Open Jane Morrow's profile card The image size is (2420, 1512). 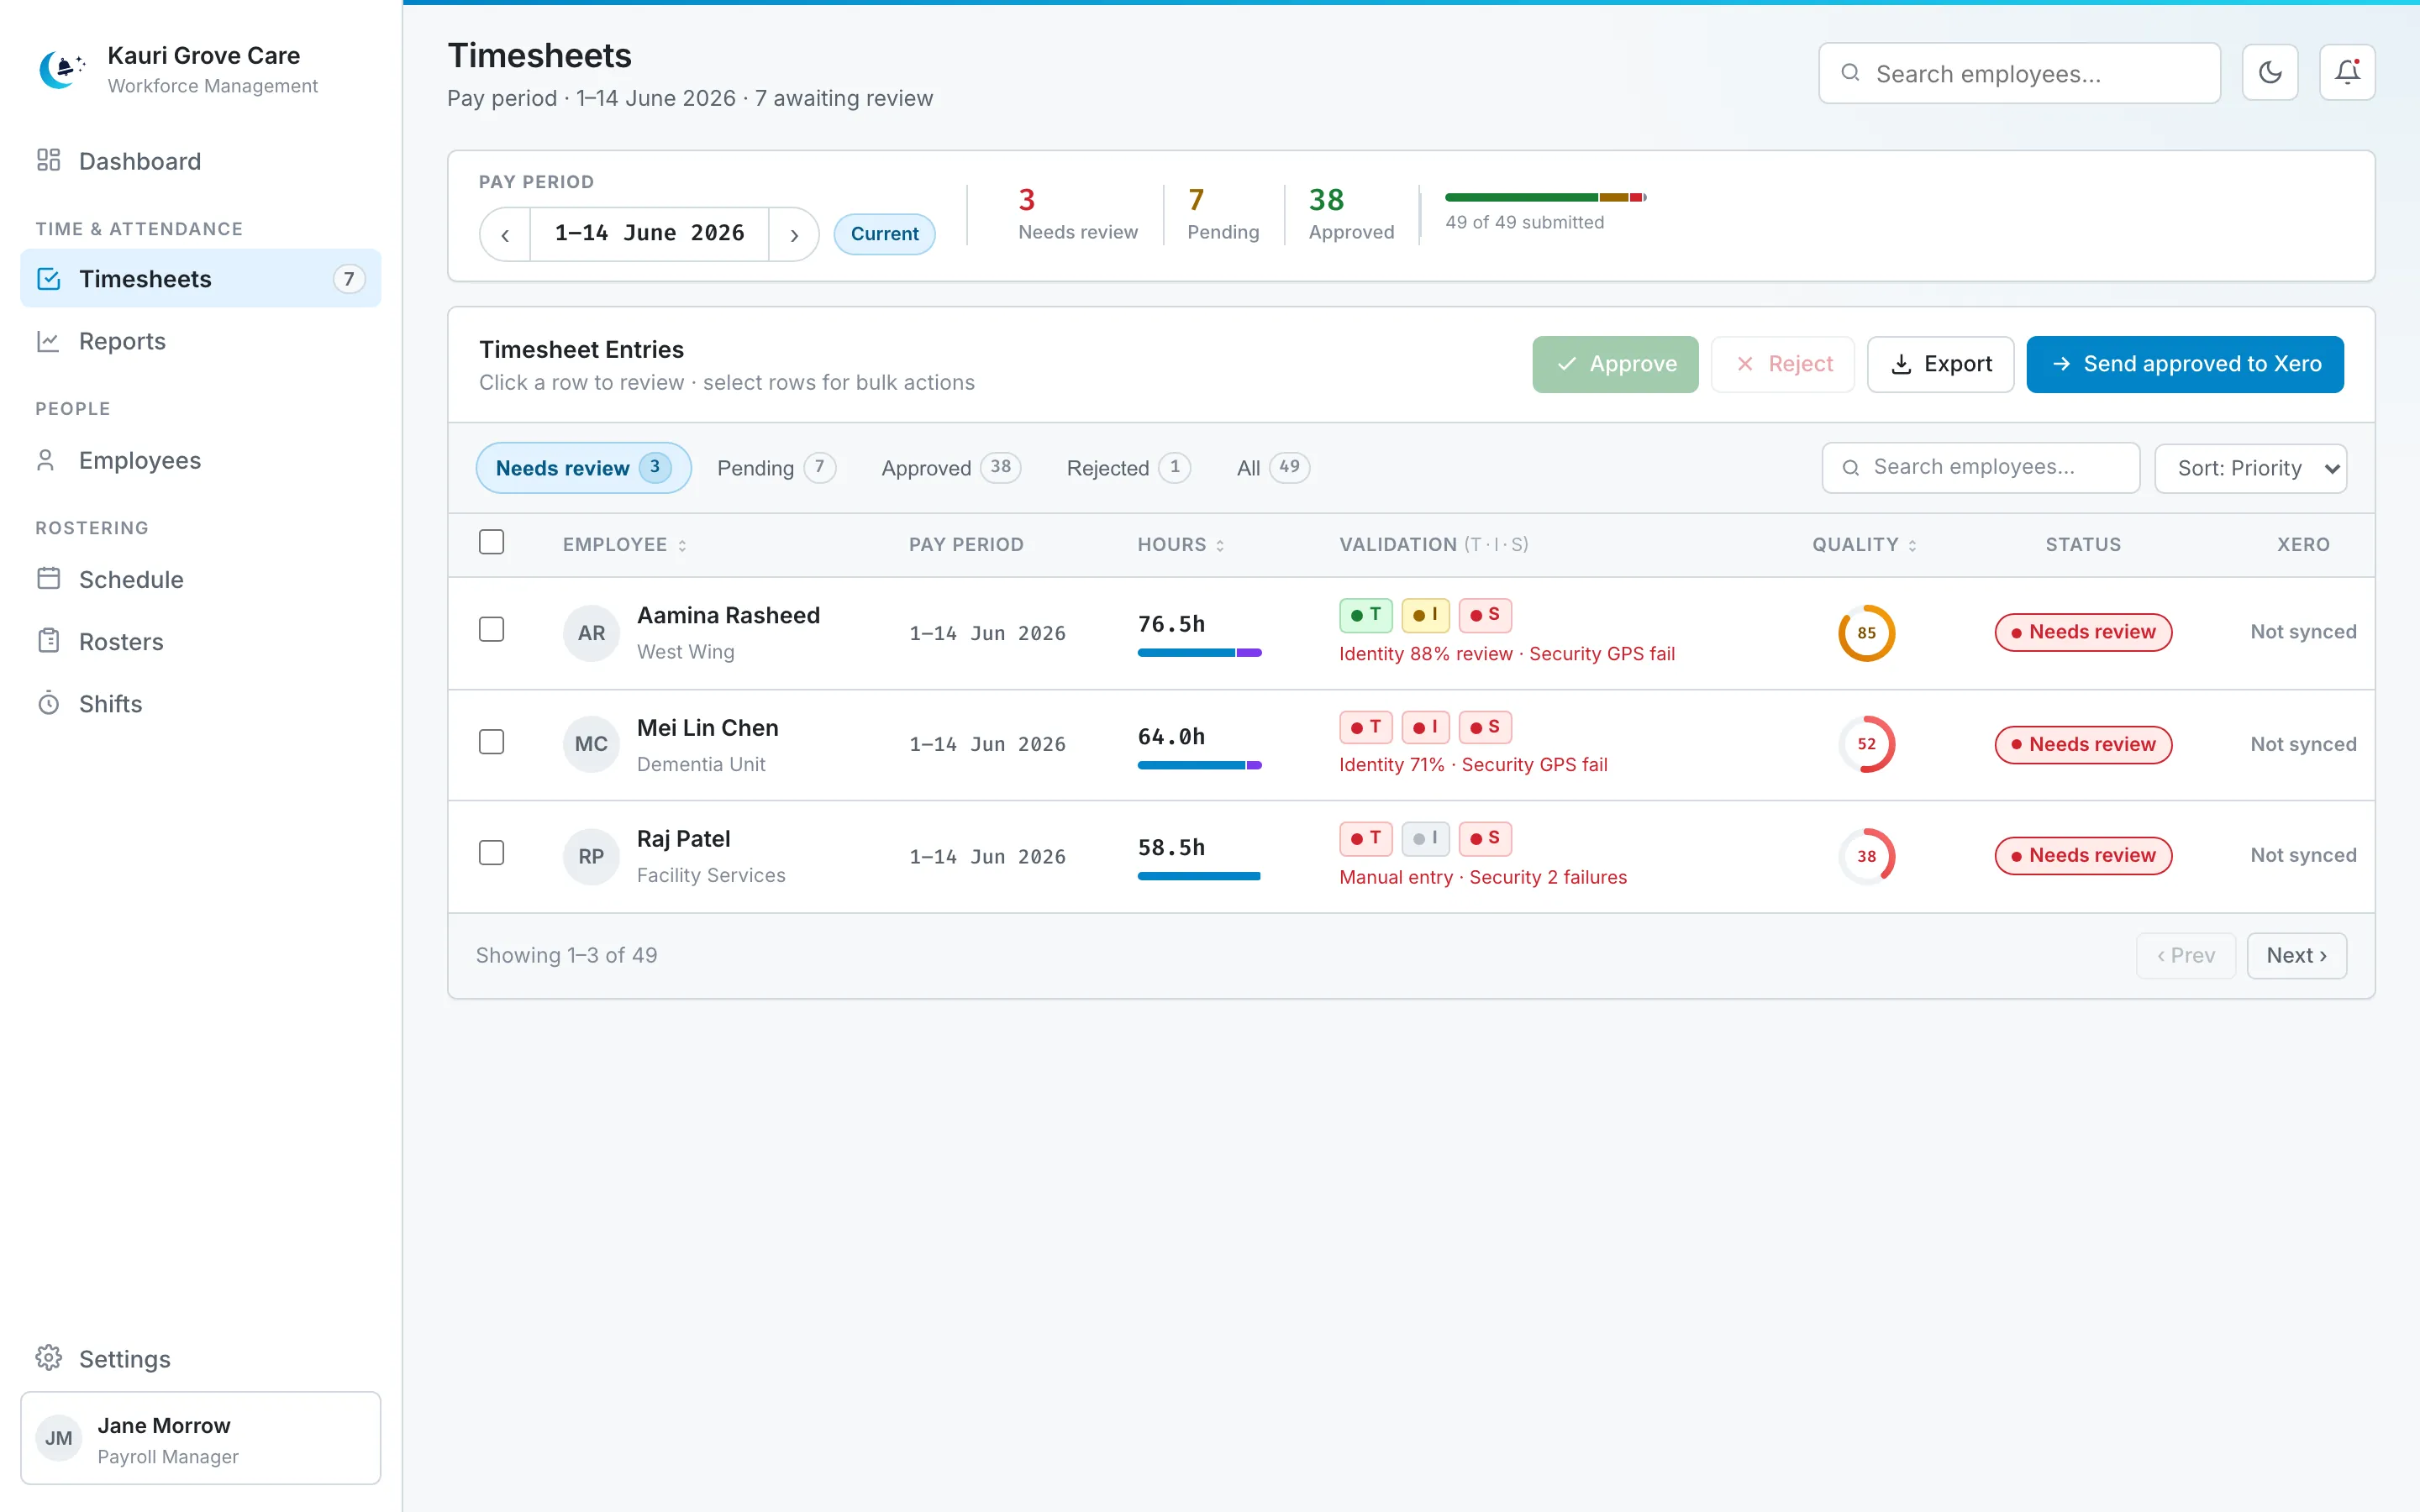tap(200, 1438)
